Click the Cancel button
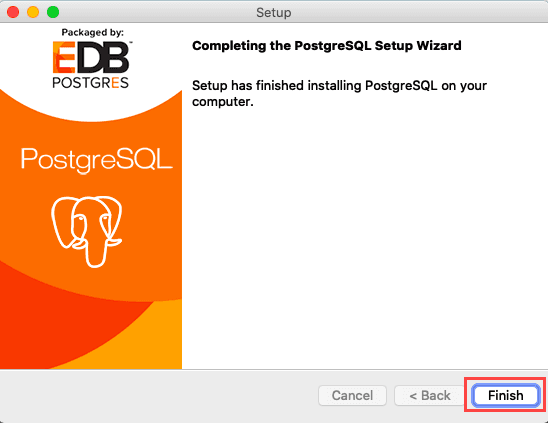Viewport: 548px width, 423px height. point(352,395)
